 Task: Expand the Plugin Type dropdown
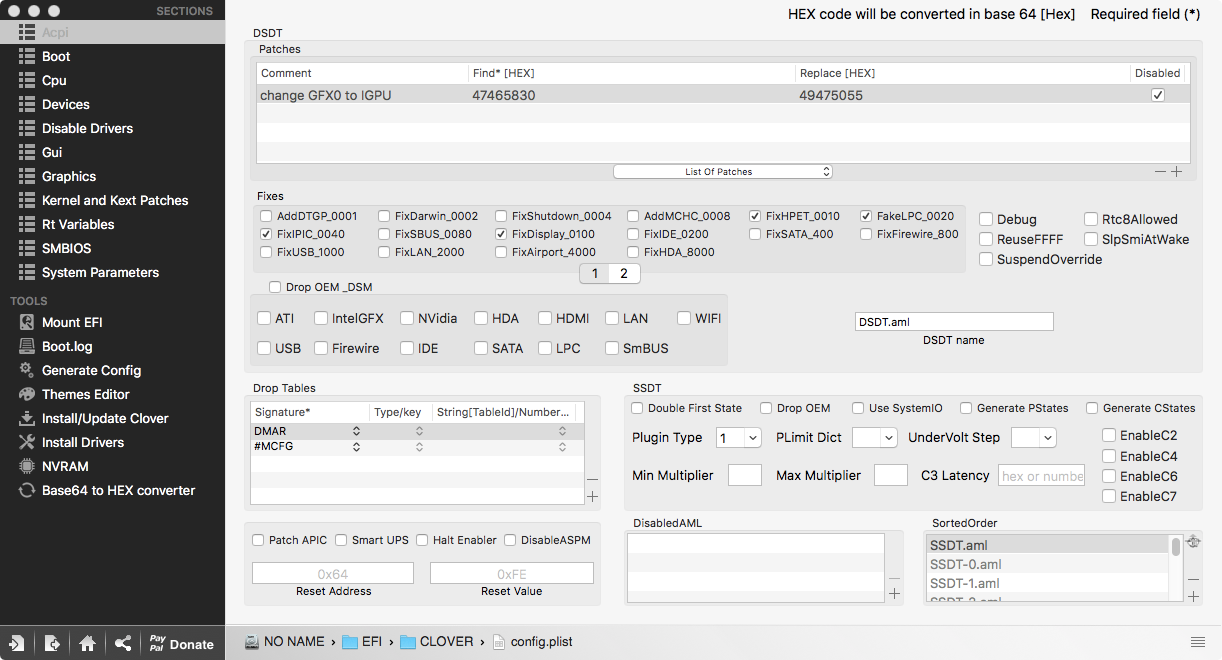(x=739, y=438)
